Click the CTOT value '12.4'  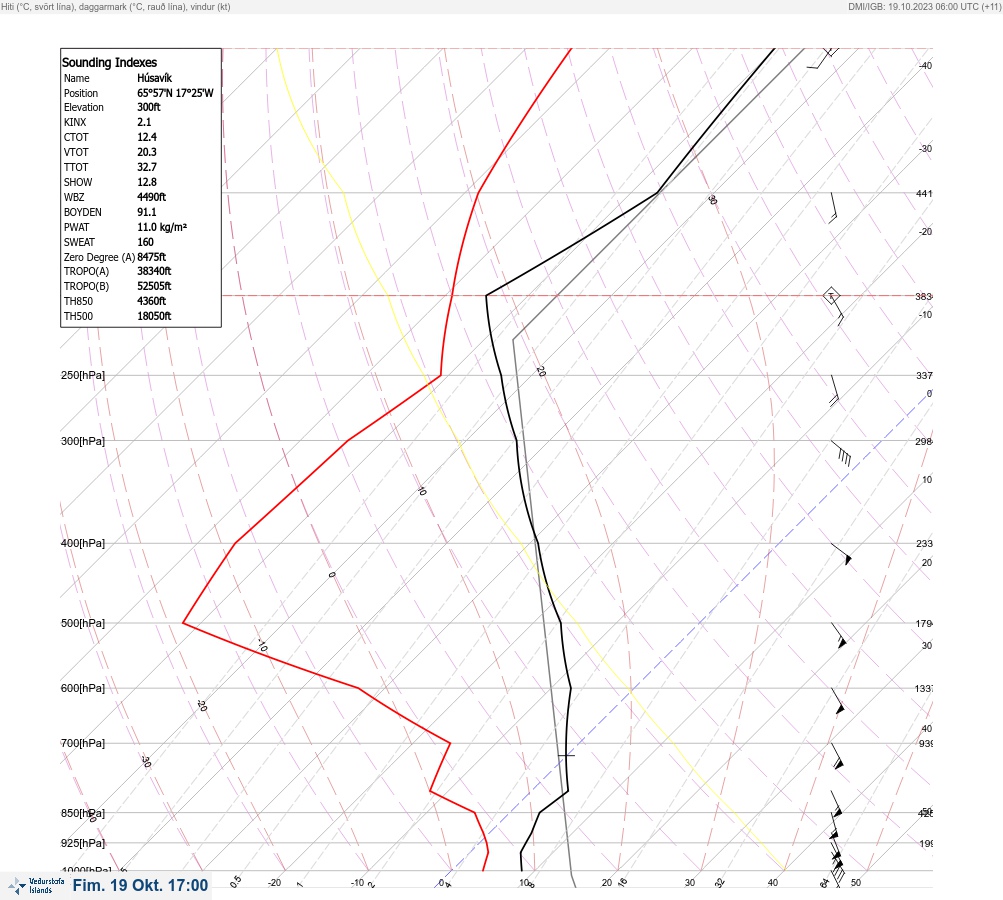146,137
